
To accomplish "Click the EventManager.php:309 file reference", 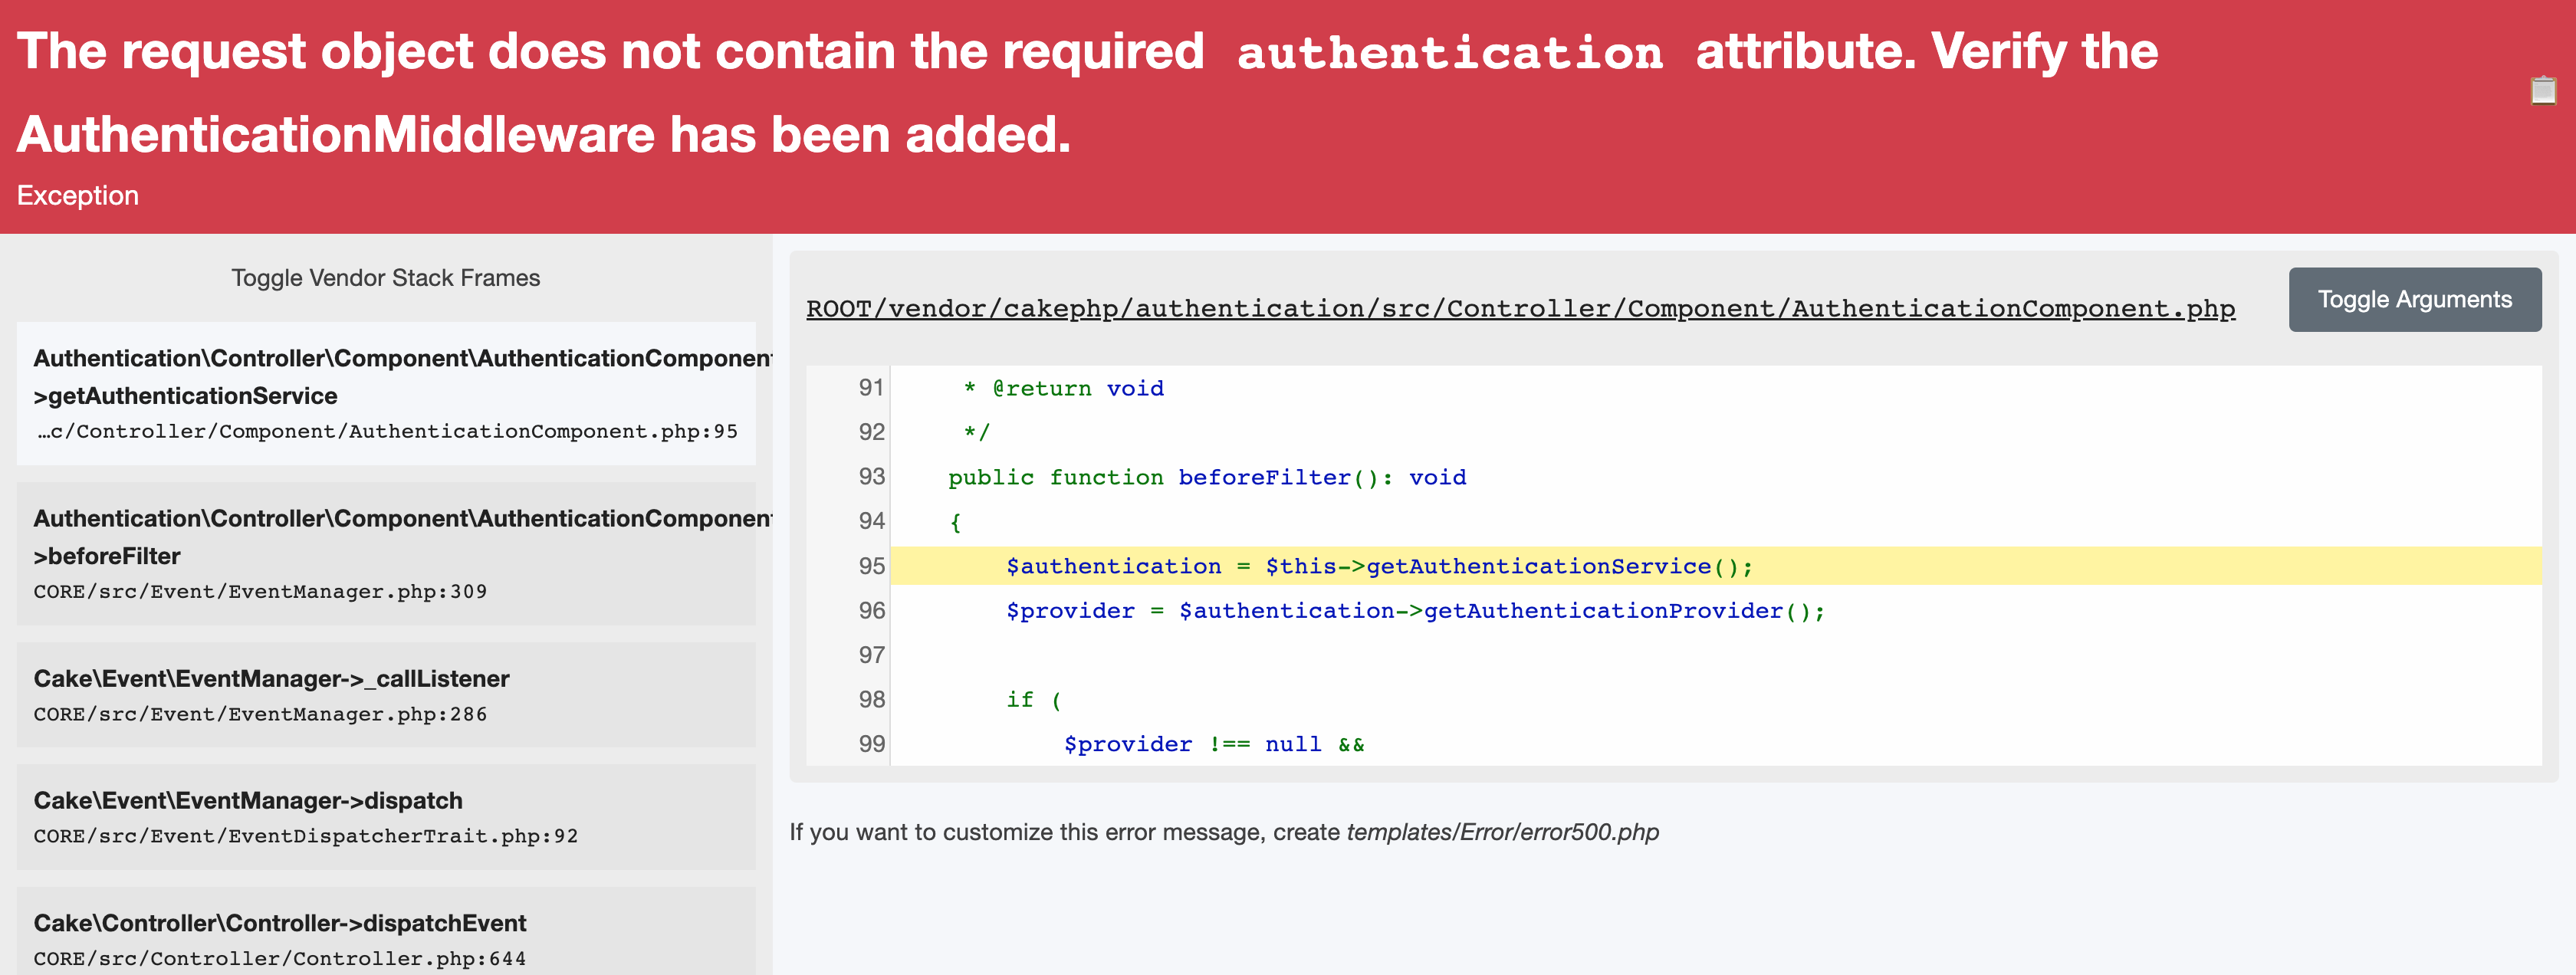I will (260, 592).
